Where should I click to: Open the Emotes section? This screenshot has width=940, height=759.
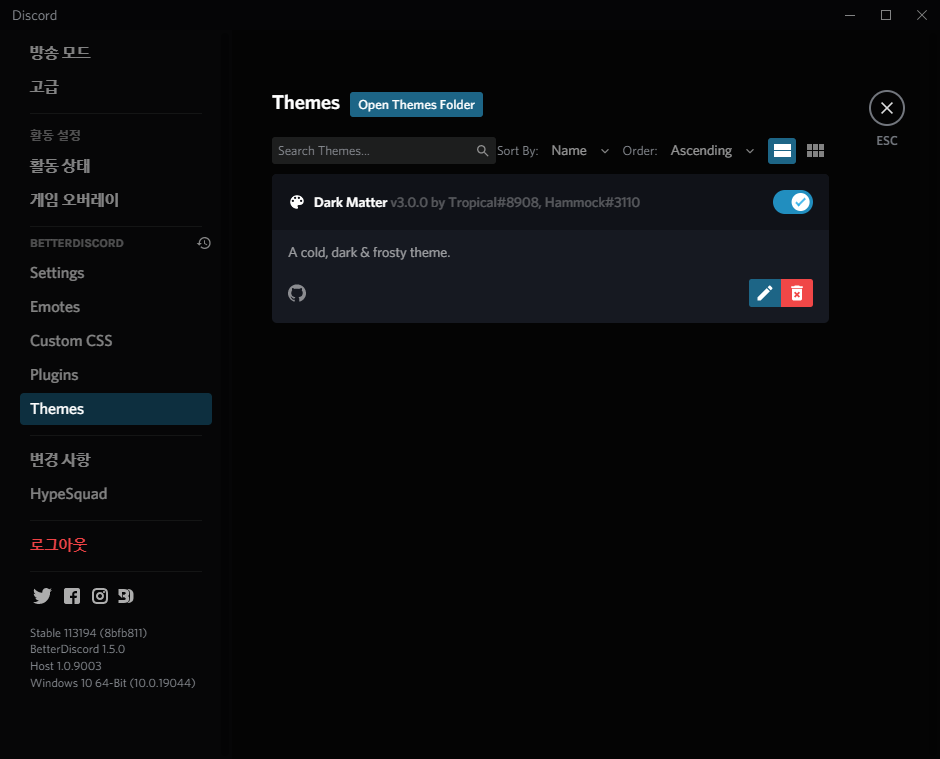[116, 307]
